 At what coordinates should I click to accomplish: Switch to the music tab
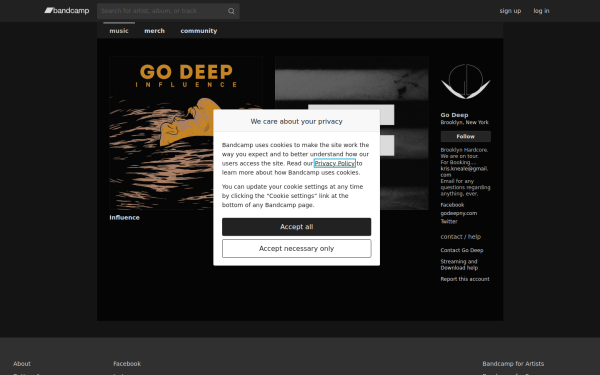click(x=119, y=31)
